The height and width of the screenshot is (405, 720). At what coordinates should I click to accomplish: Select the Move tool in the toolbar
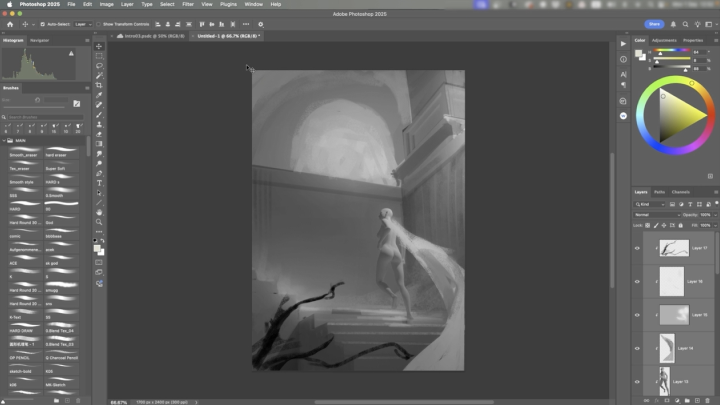point(99,46)
